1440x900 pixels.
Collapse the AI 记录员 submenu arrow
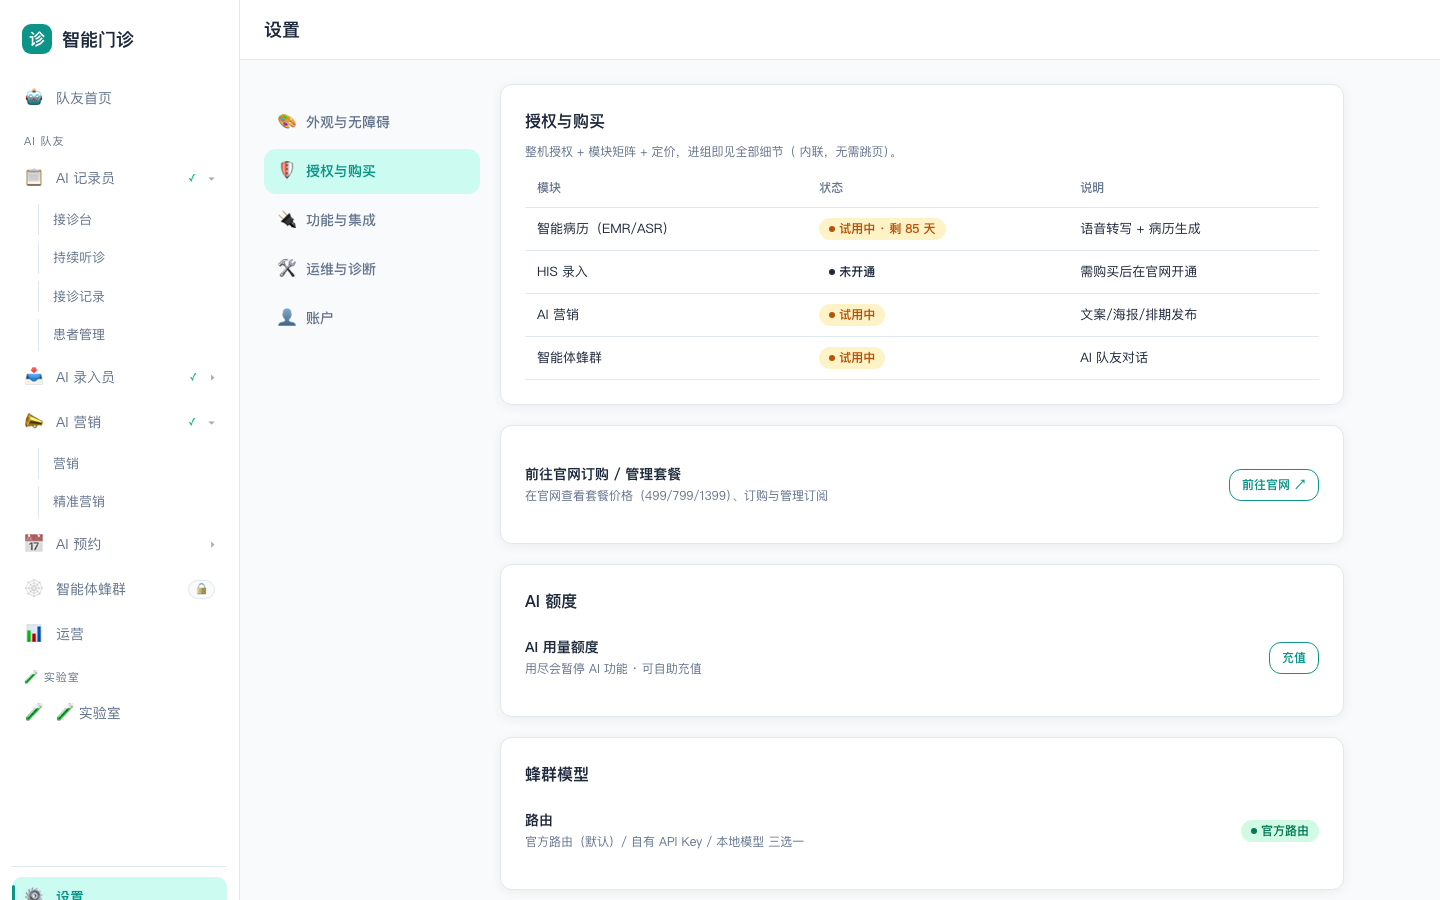pyautogui.click(x=212, y=179)
